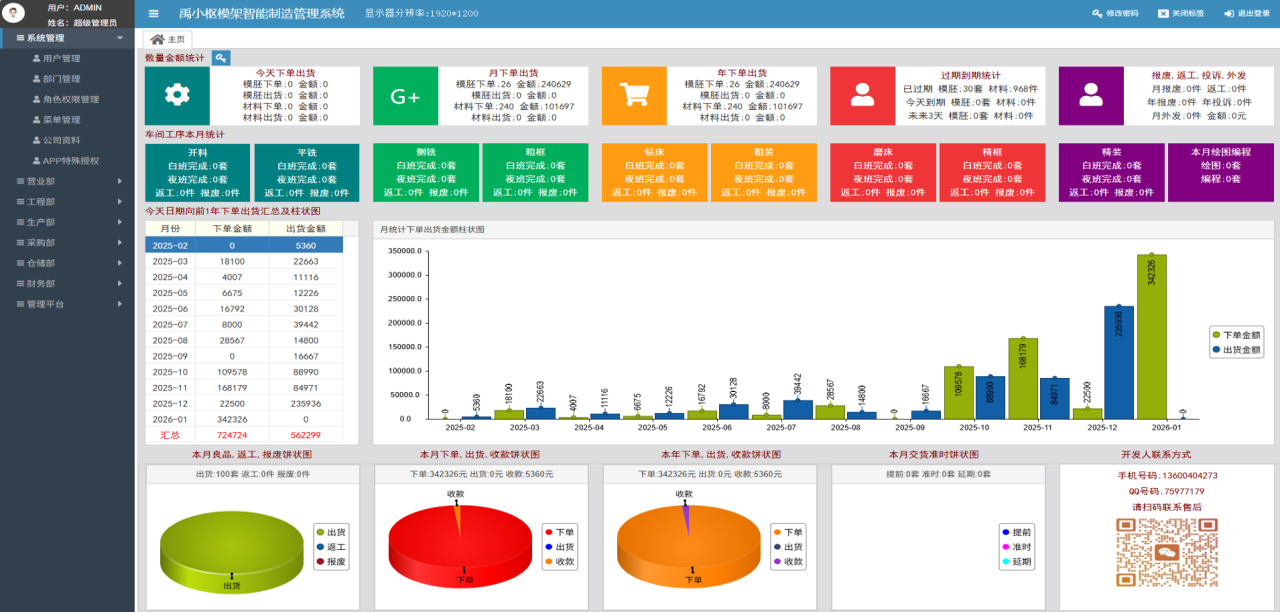Screen dimensions: 1280x612
Task: Click 修改密码 in the top bar
Action: point(1115,14)
